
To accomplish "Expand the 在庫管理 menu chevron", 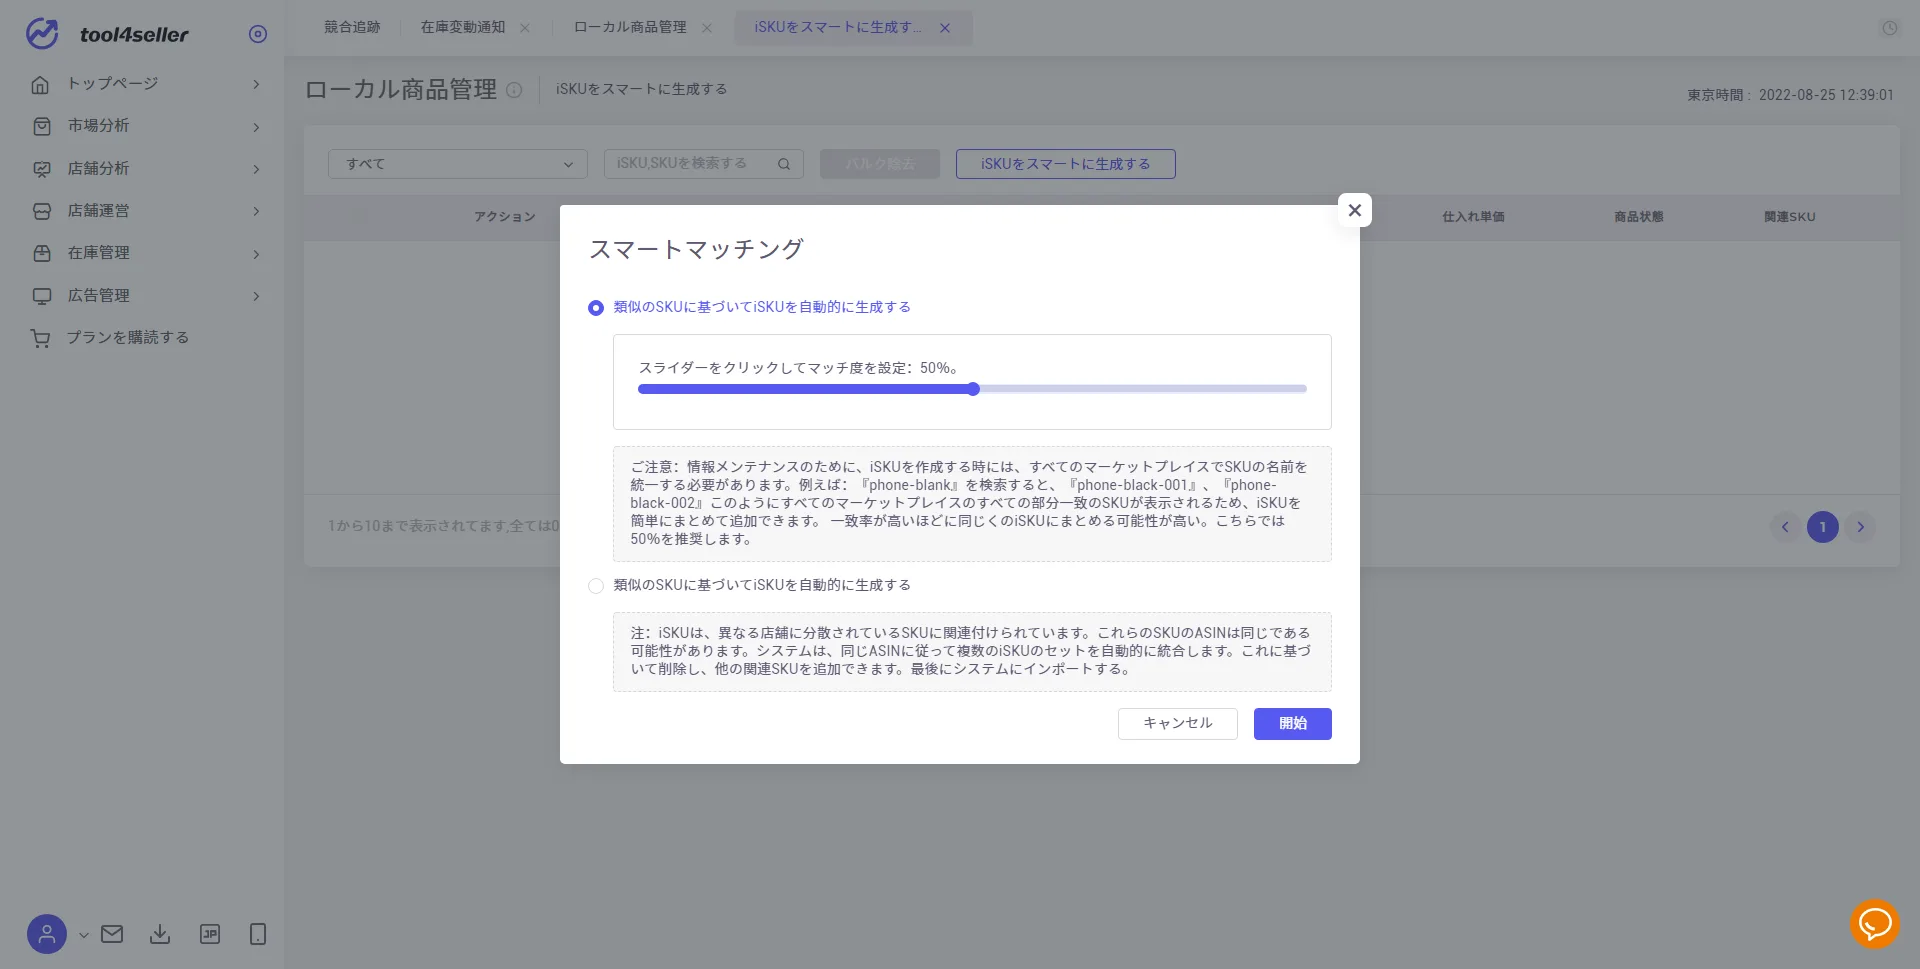I will 256,254.
